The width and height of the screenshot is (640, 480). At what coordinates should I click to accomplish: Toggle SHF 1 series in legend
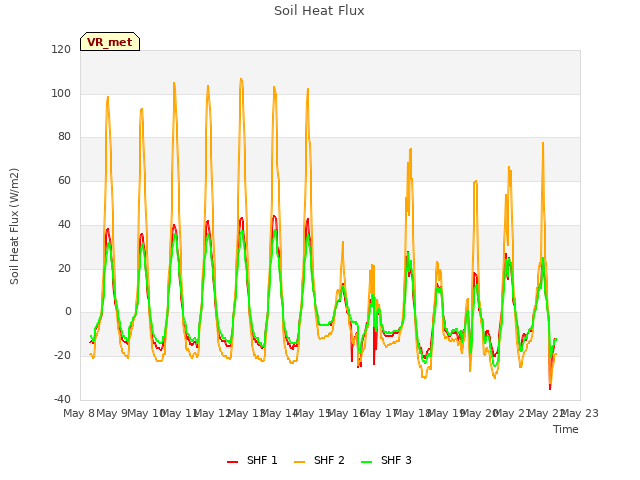(x=252, y=460)
